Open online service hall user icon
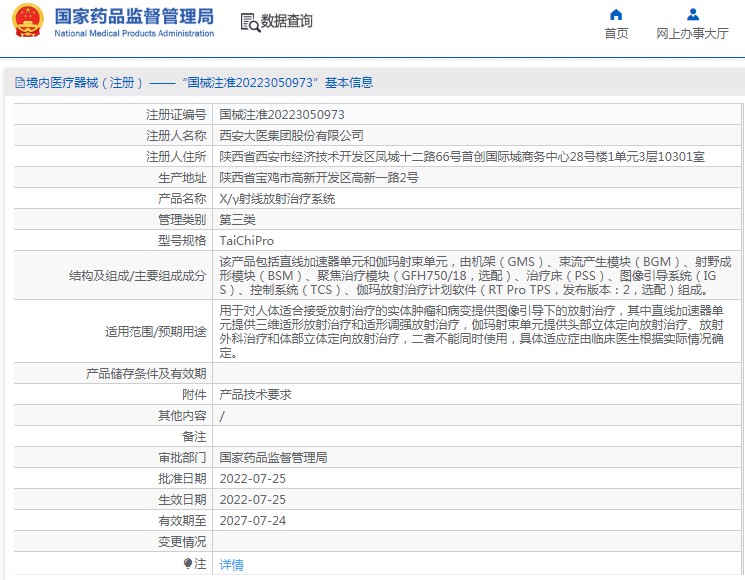Image resolution: width=745 pixels, height=580 pixels. pos(693,15)
